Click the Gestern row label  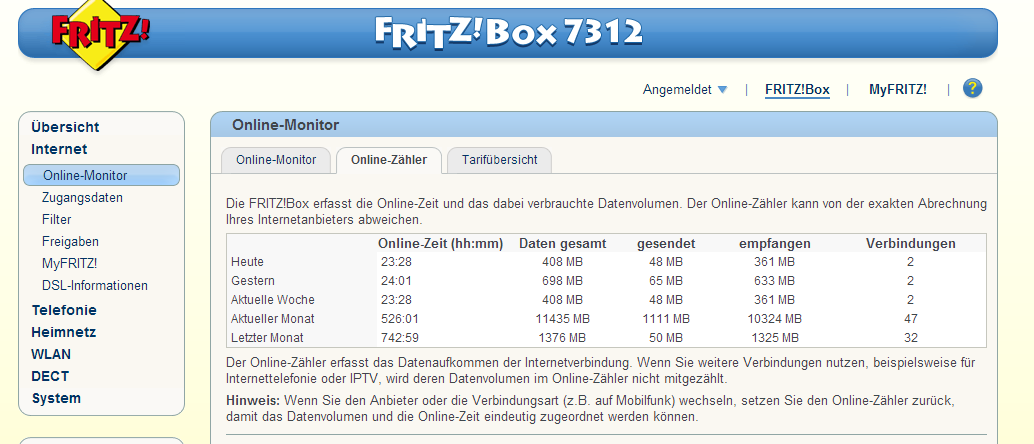[253, 281]
